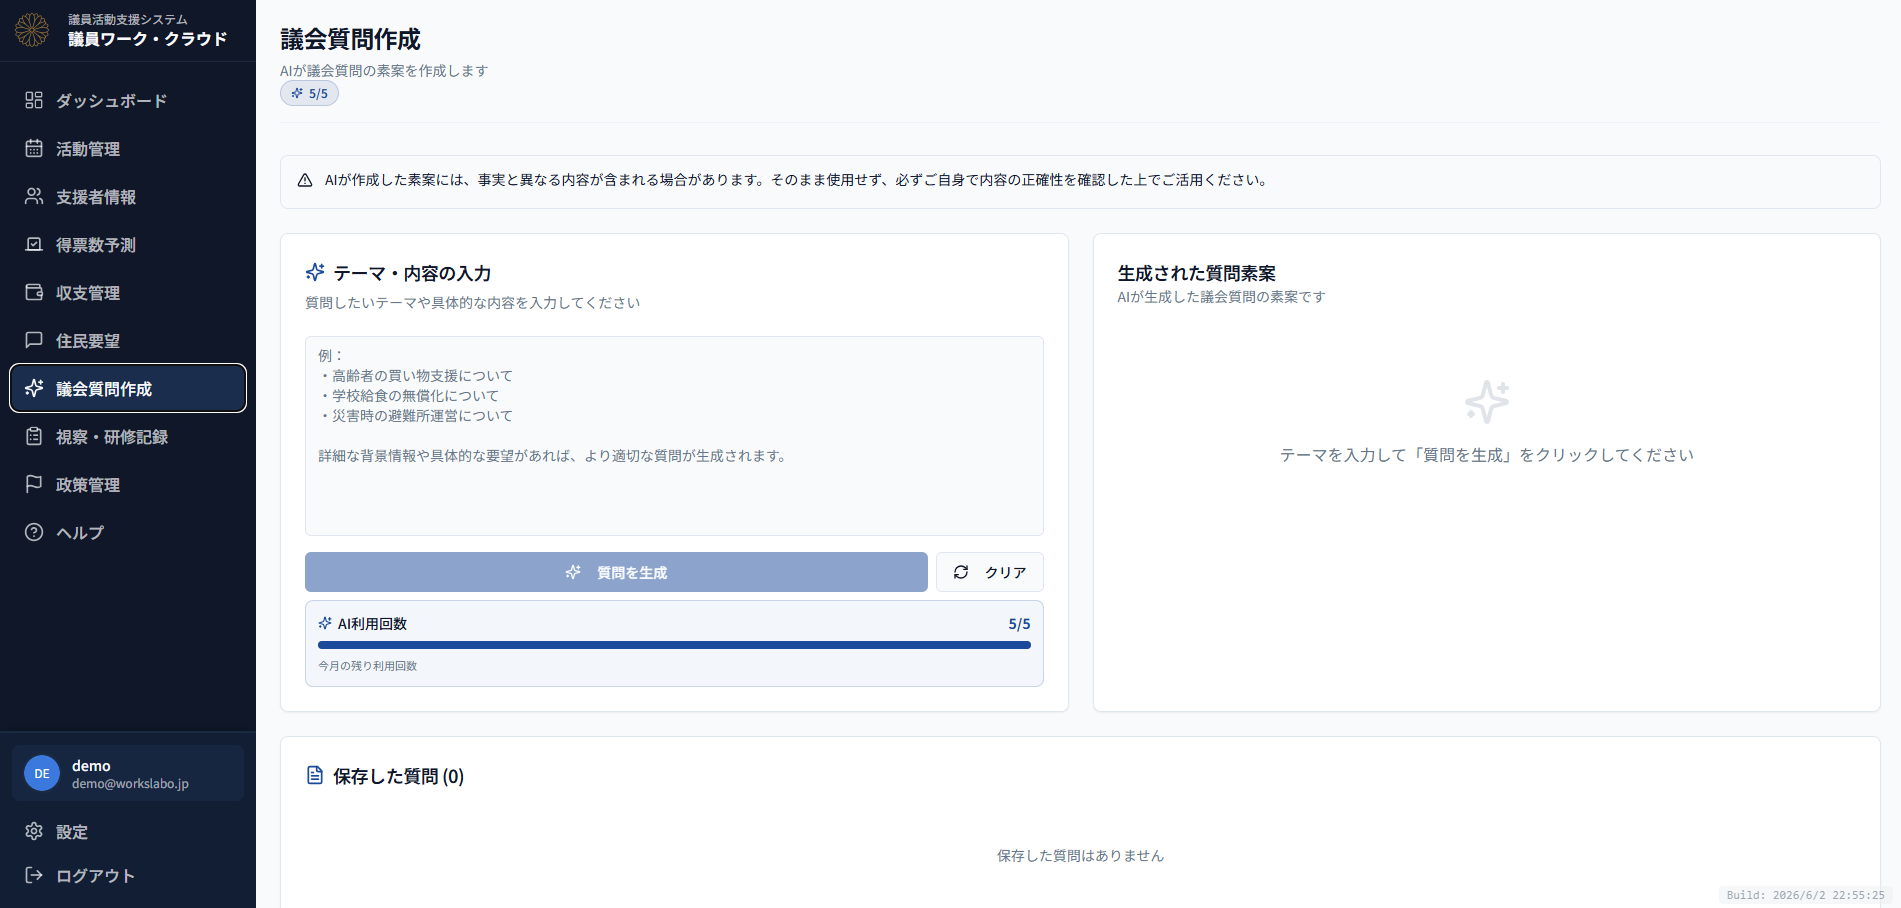Open 視察・研修記録 page

point(128,436)
